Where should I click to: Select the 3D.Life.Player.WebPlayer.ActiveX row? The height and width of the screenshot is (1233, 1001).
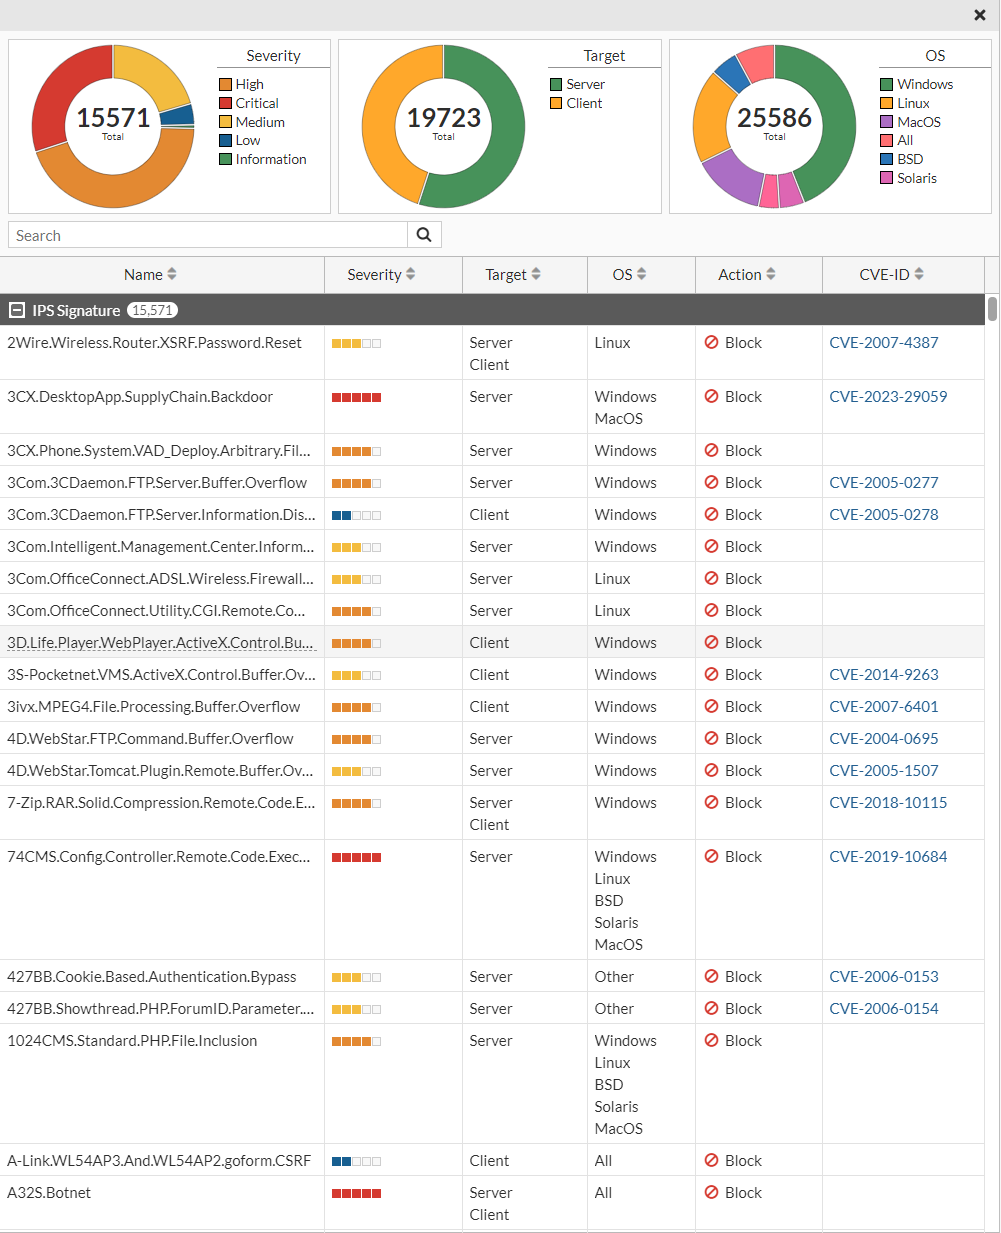point(160,643)
